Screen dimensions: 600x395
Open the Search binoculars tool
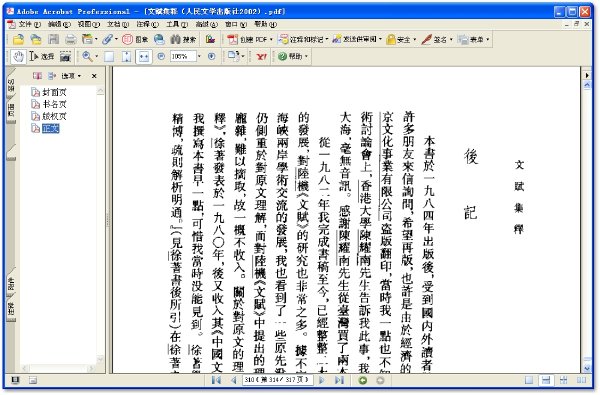click(183, 39)
